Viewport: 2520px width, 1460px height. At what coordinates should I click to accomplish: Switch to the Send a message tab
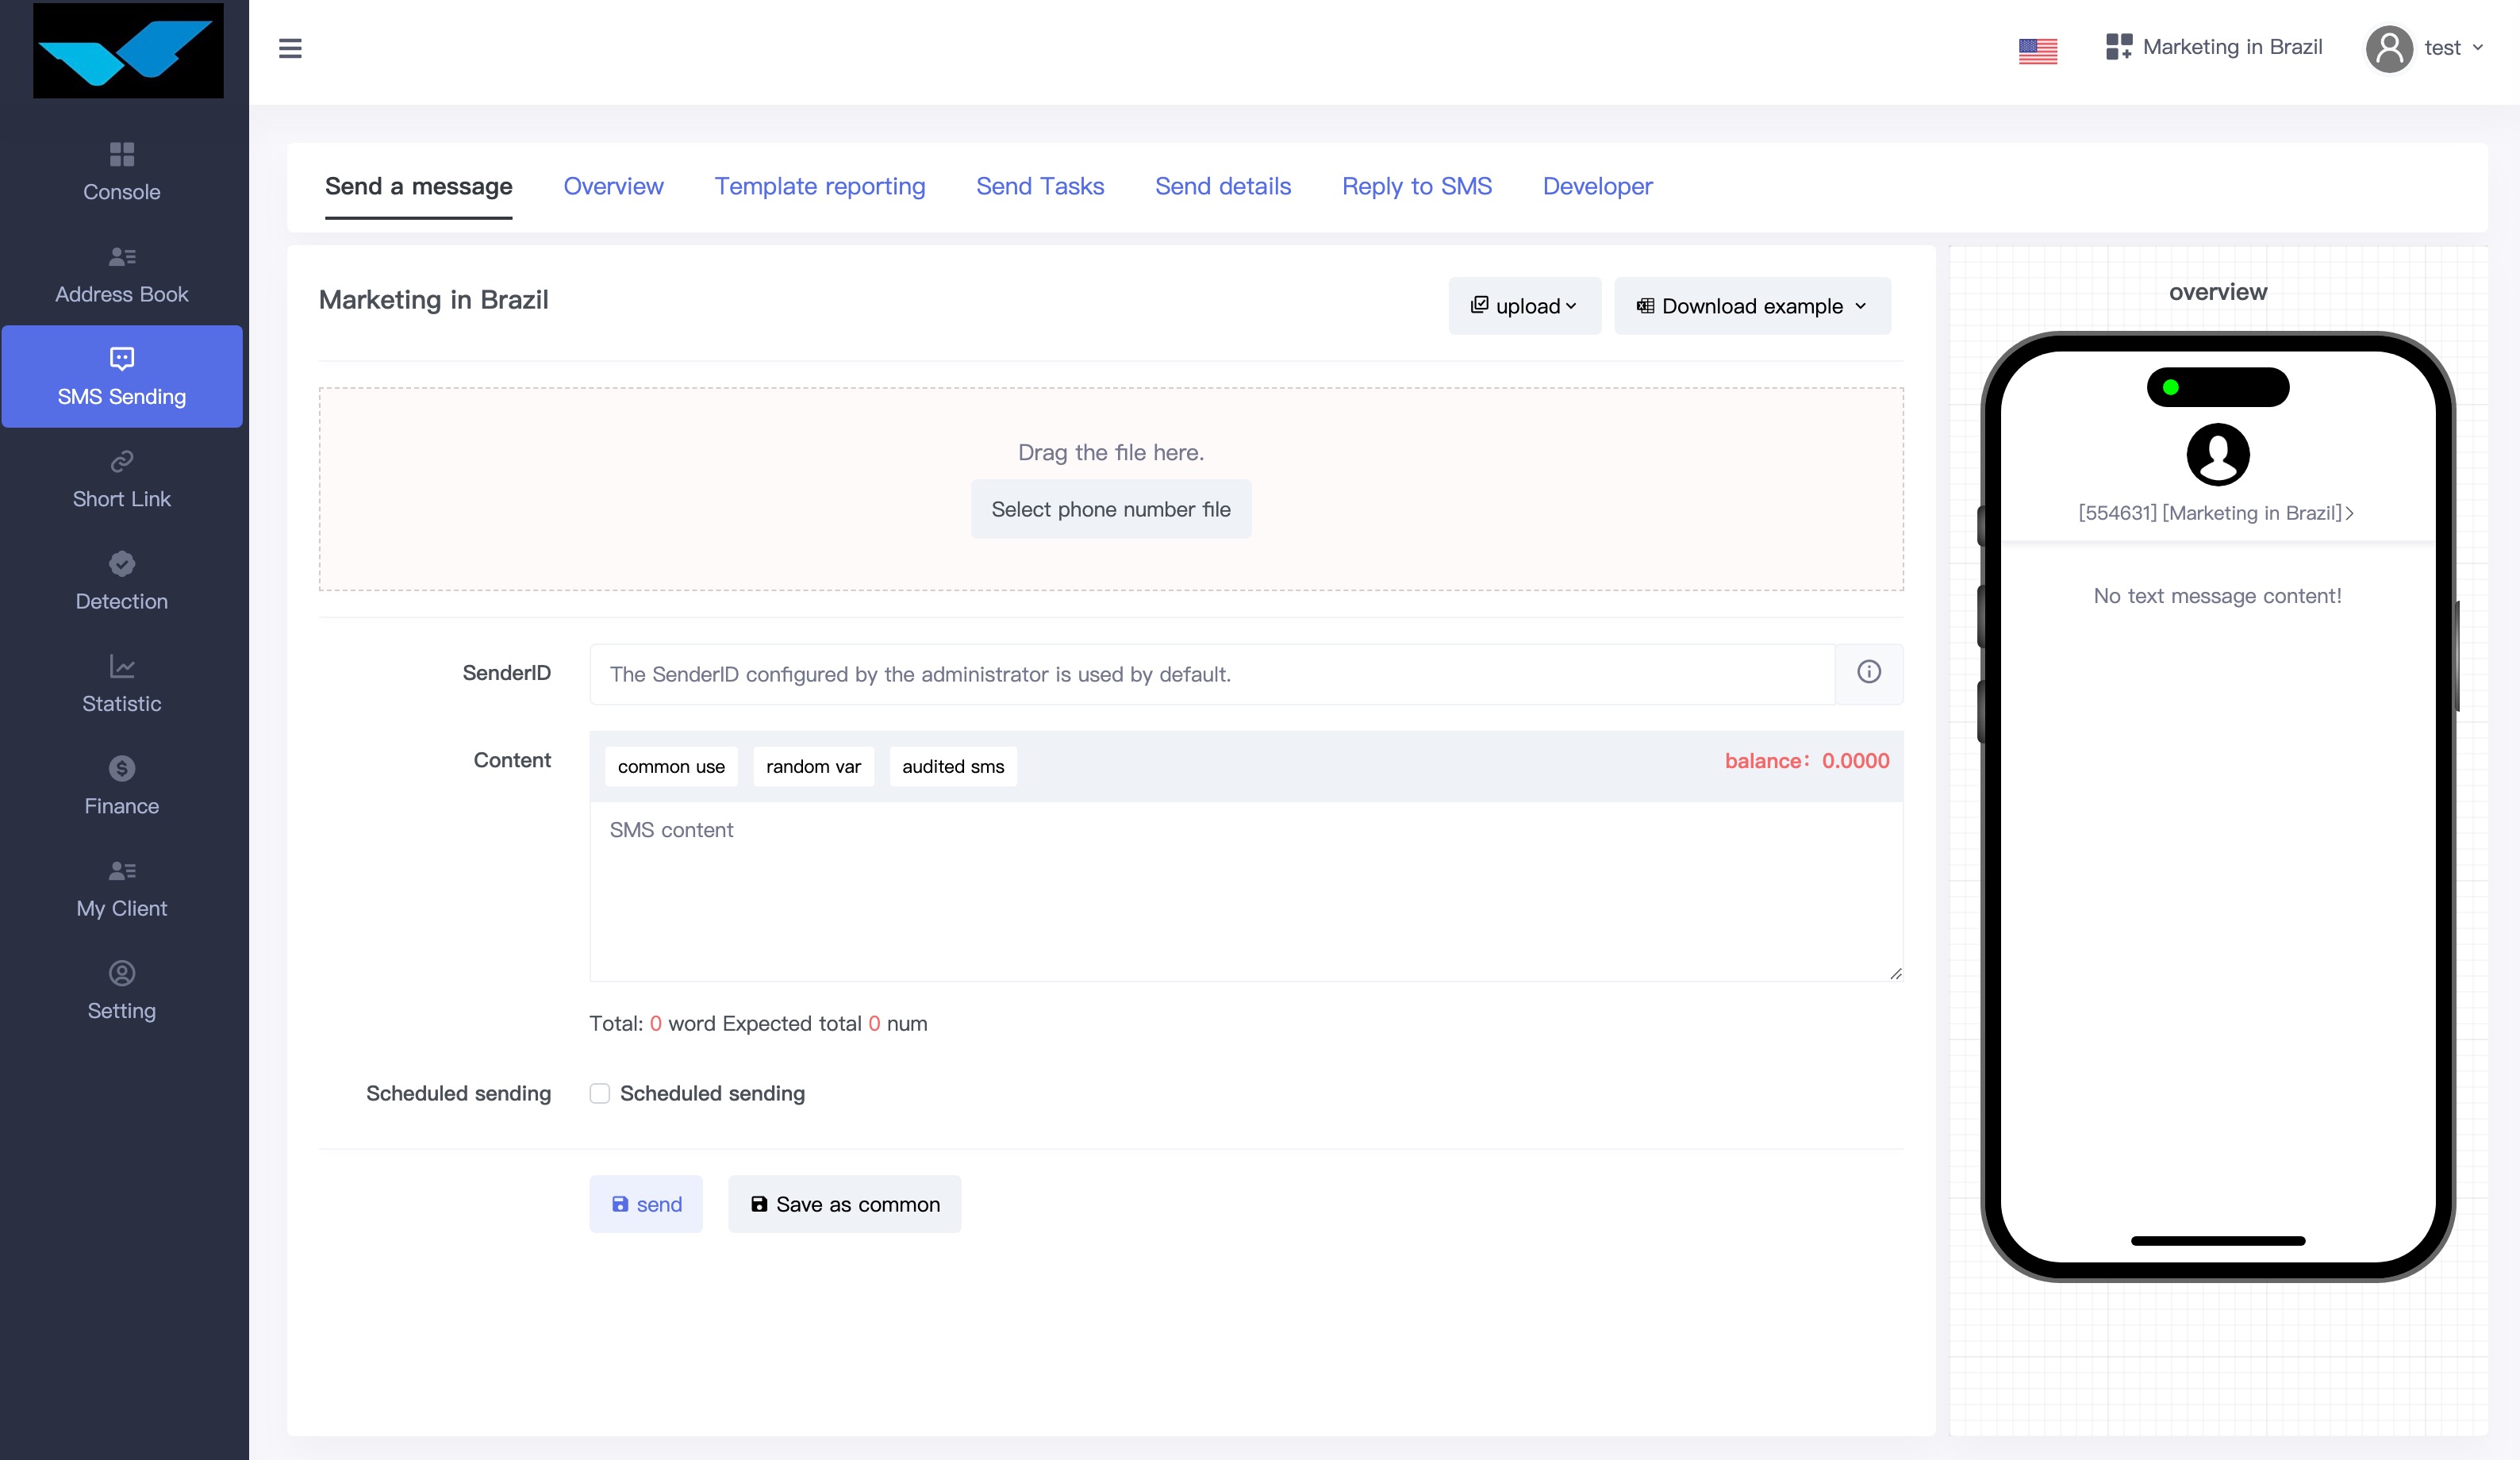pyautogui.click(x=418, y=186)
